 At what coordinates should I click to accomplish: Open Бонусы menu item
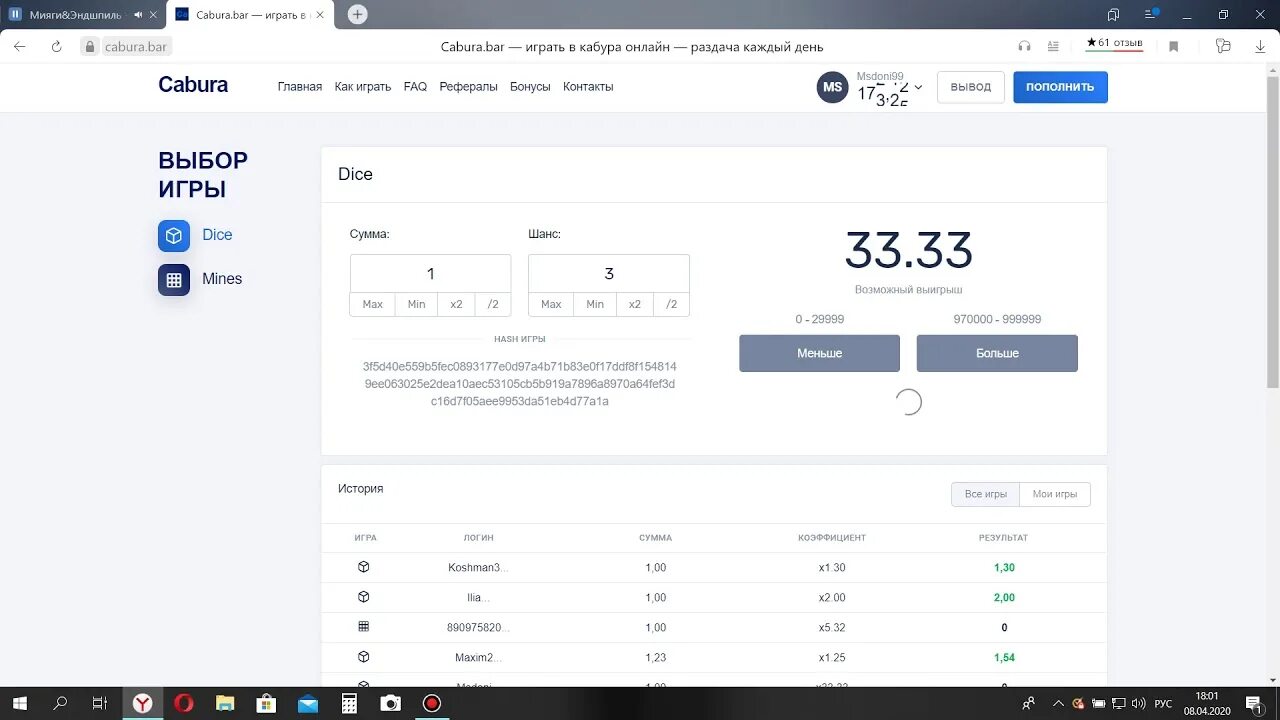click(530, 87)
